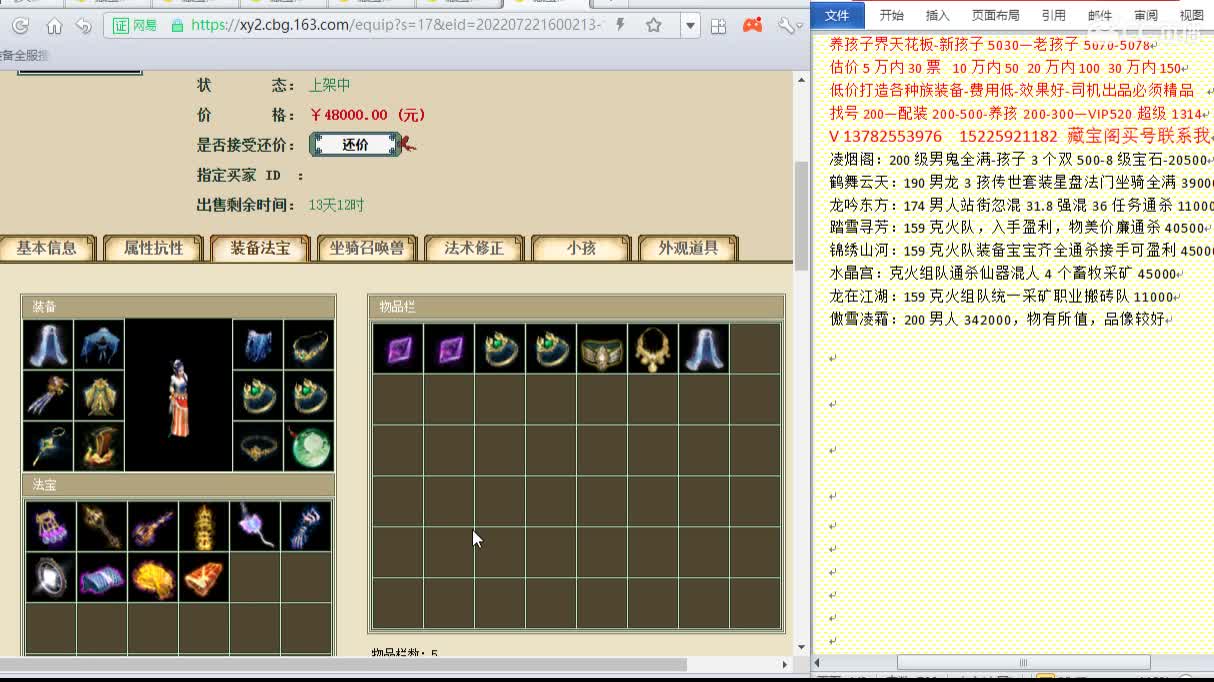Click the 凌烟阁 listing line in Word
The width and height of the screenshot is (1214, 682).
coord(1020,160)
